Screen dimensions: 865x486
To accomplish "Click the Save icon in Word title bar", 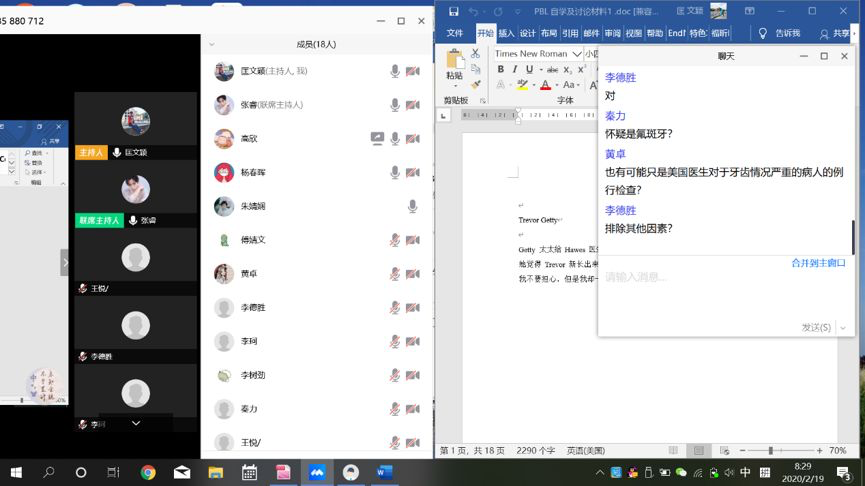I will [453, 12].
